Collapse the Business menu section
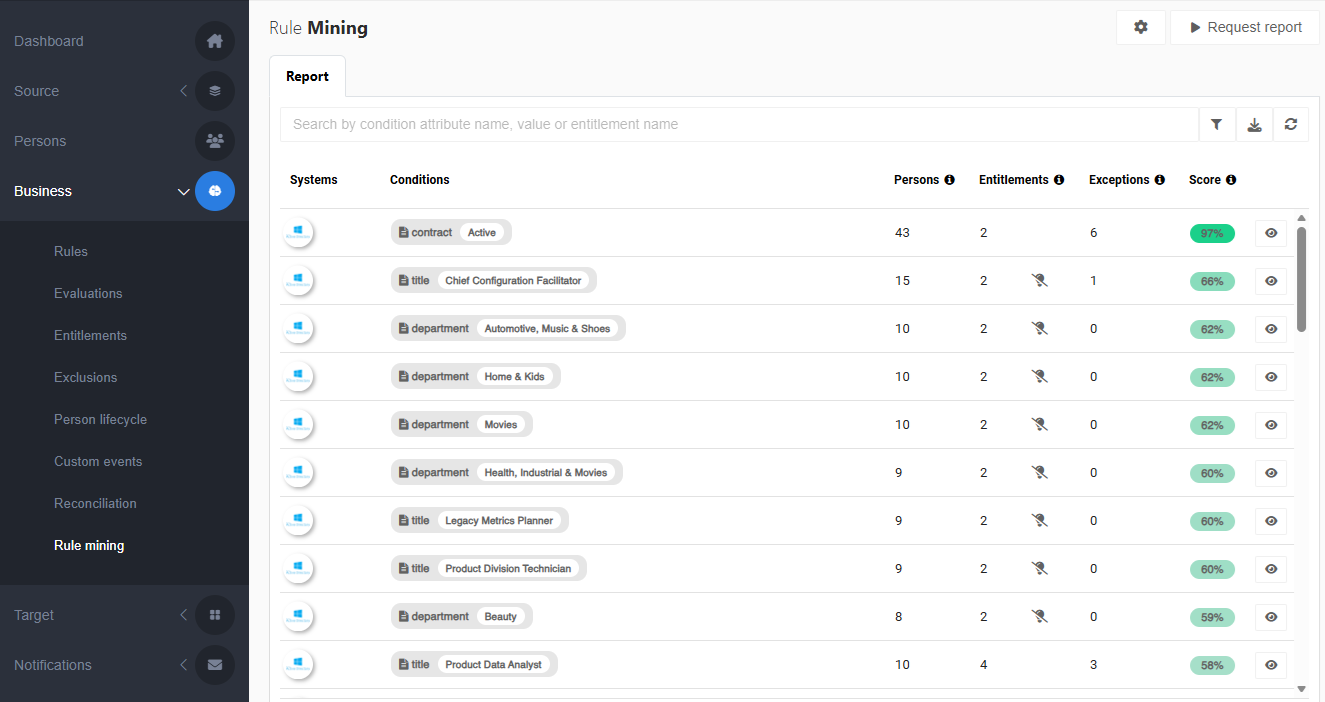The width and height of the screenshot is (1325, 702). [x=183, y=191]
